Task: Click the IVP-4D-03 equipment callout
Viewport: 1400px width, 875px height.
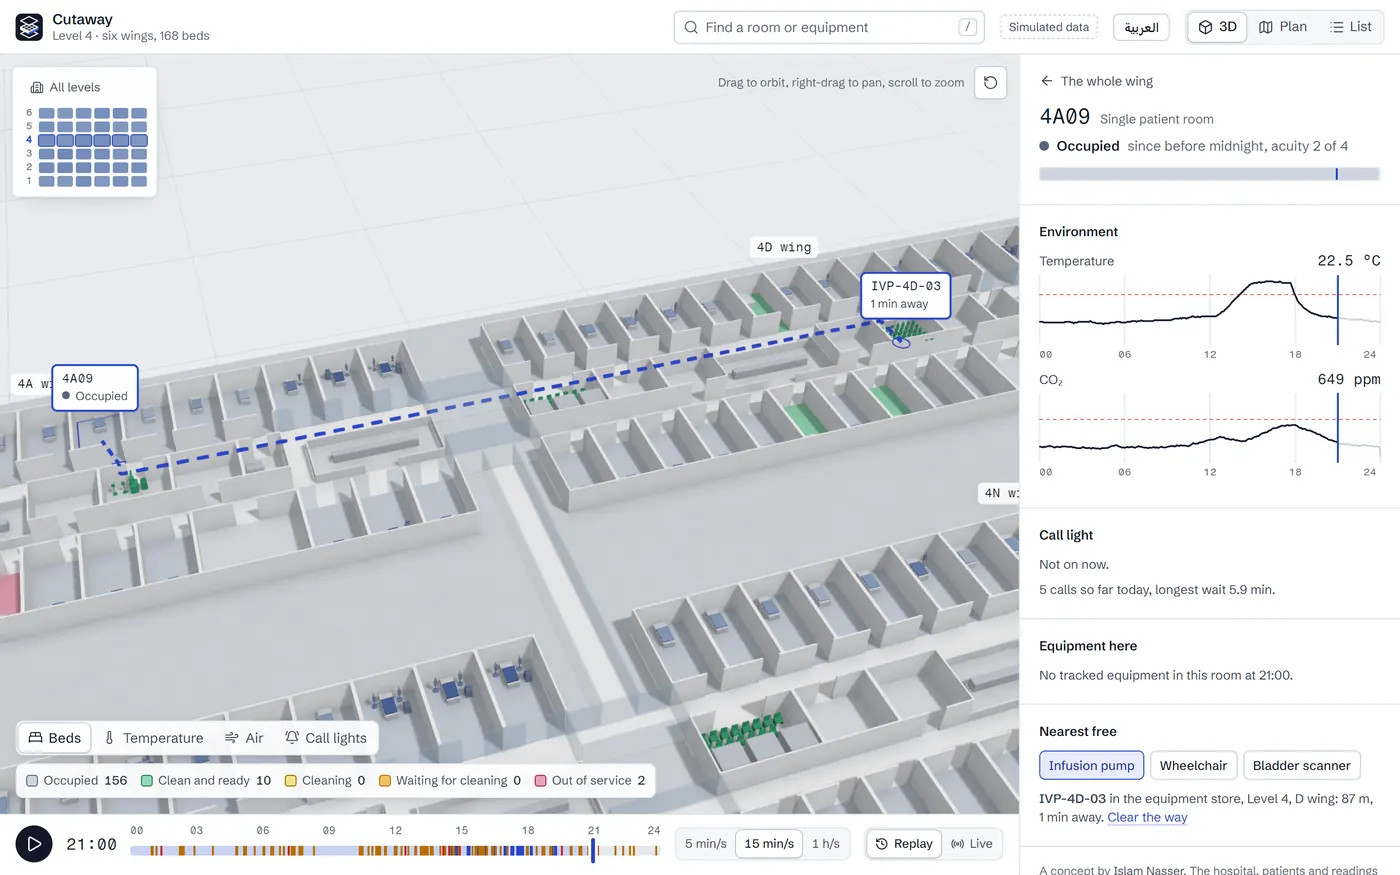Action: [905, 295]
